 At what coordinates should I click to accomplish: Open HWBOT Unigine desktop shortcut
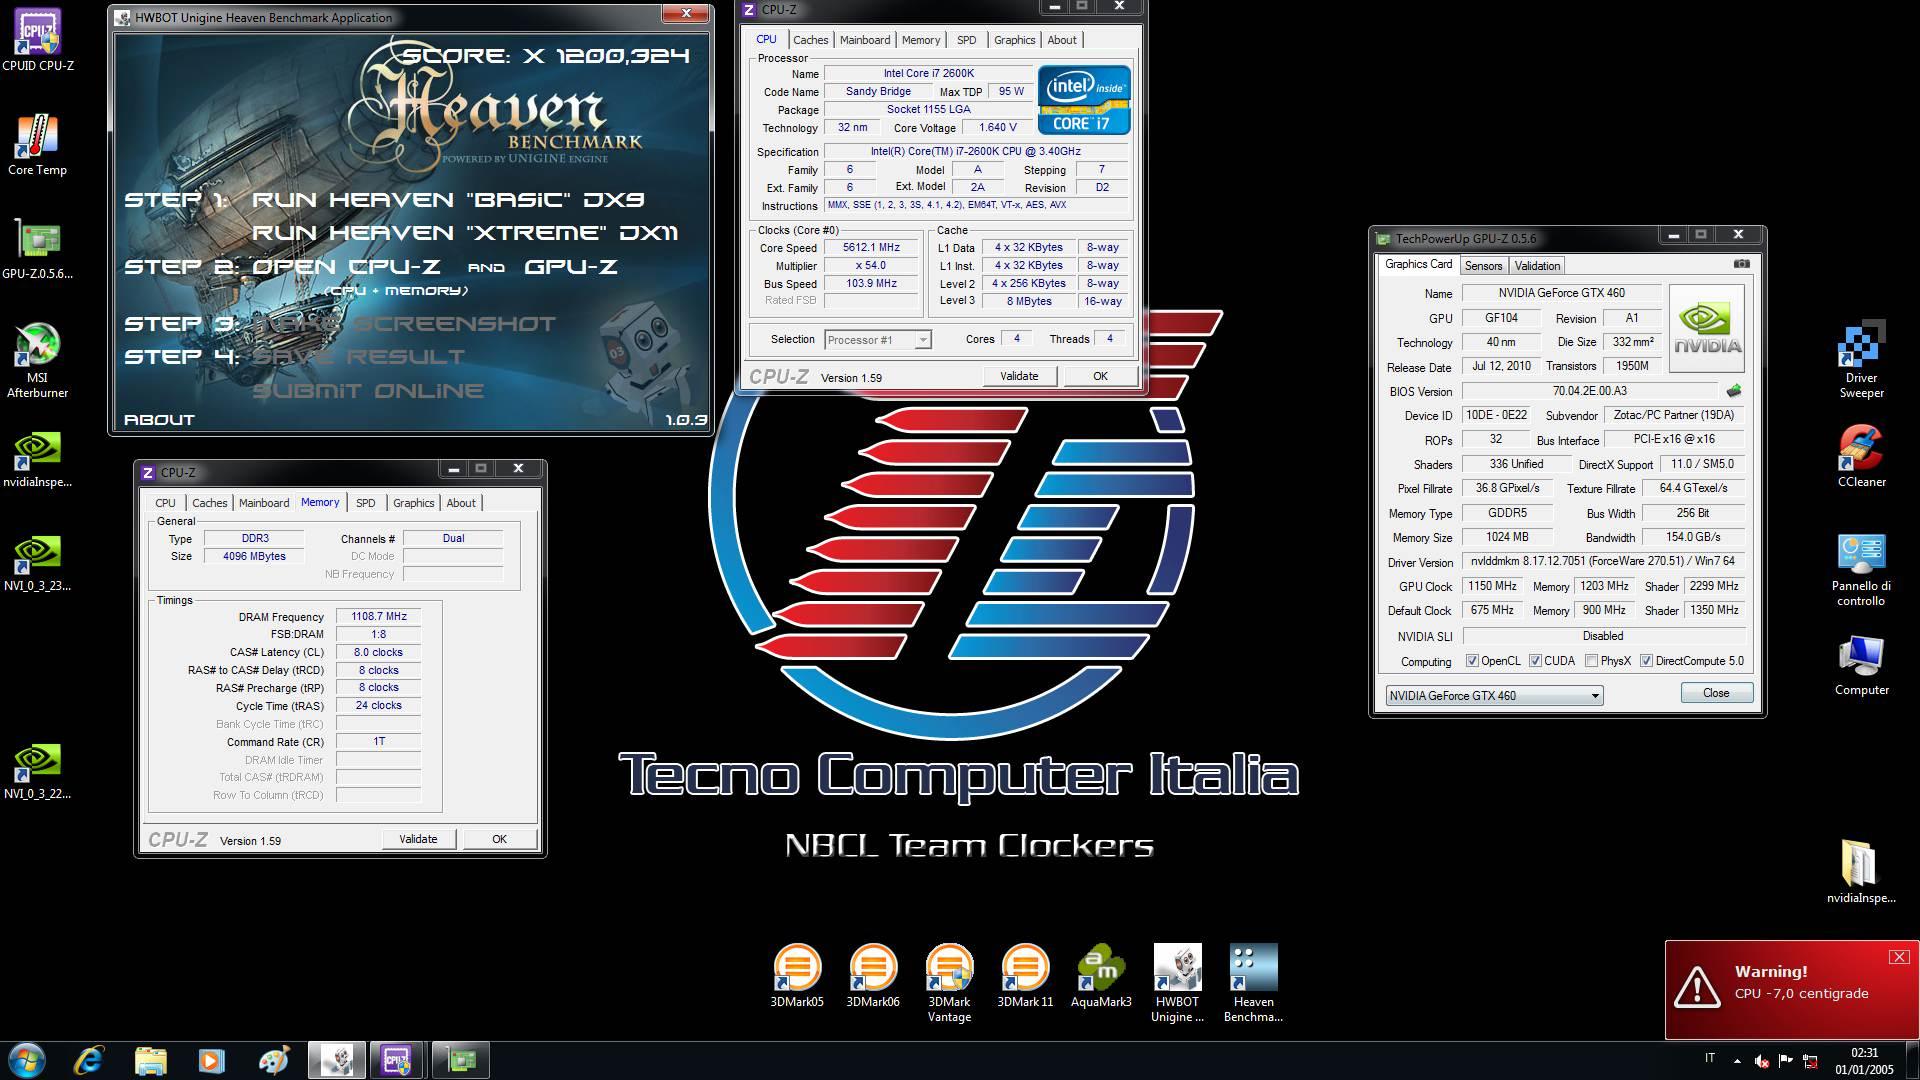click(1177, 982)
